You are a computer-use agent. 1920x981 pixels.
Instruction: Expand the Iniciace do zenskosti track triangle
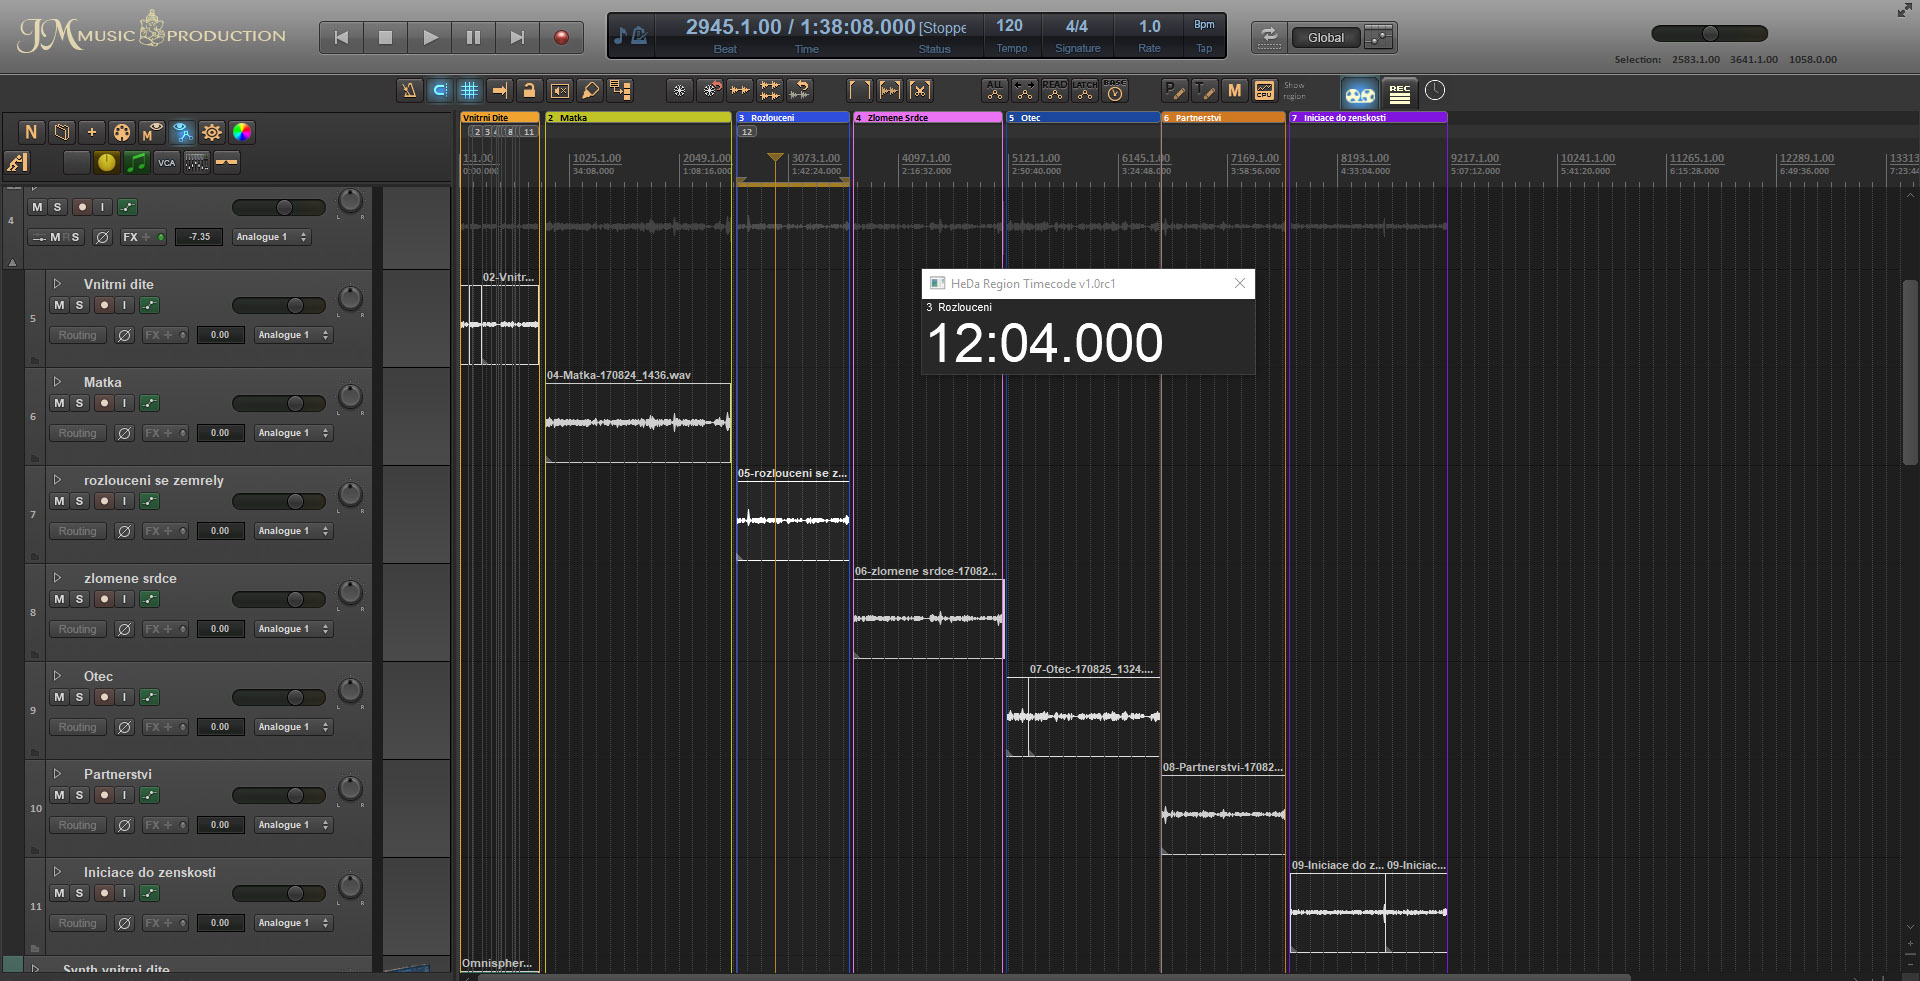tap(58, 872)
